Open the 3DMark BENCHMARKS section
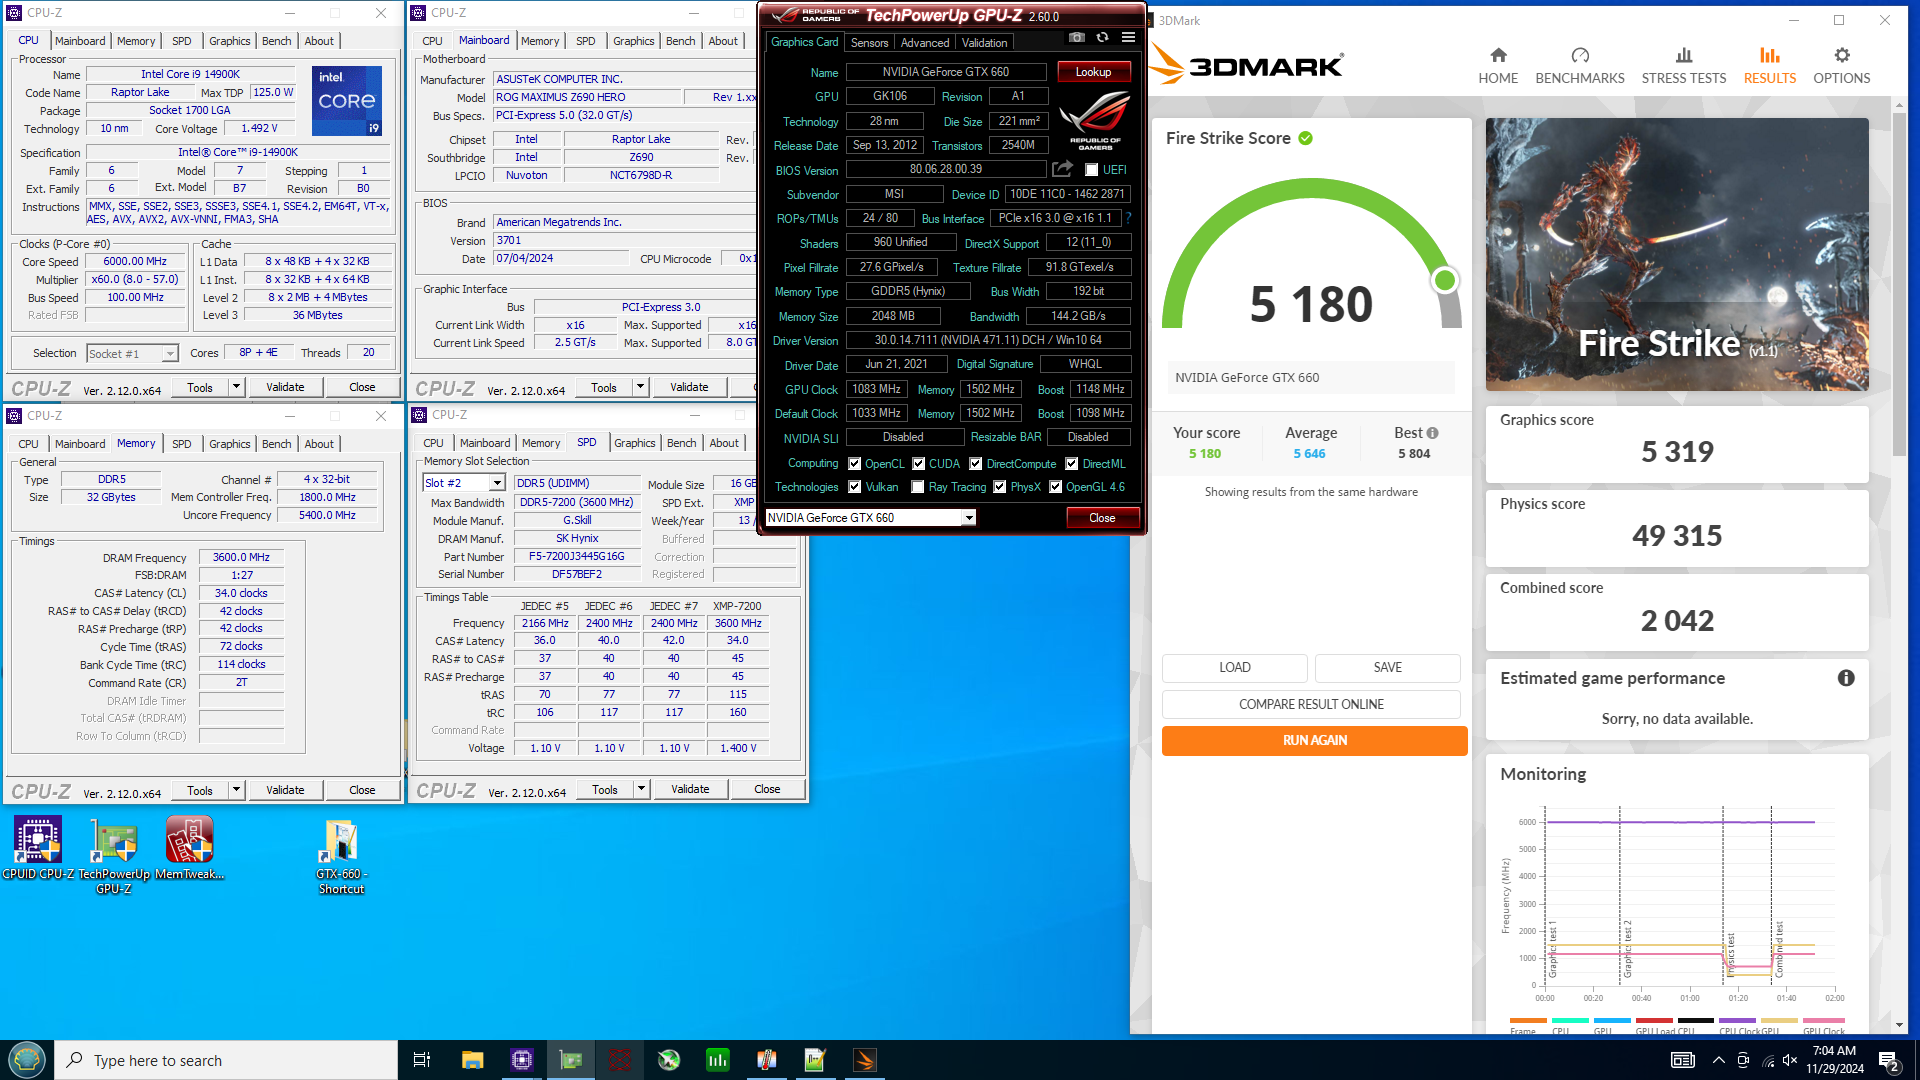The image size is (1920, 1080). pos(1580,65)
